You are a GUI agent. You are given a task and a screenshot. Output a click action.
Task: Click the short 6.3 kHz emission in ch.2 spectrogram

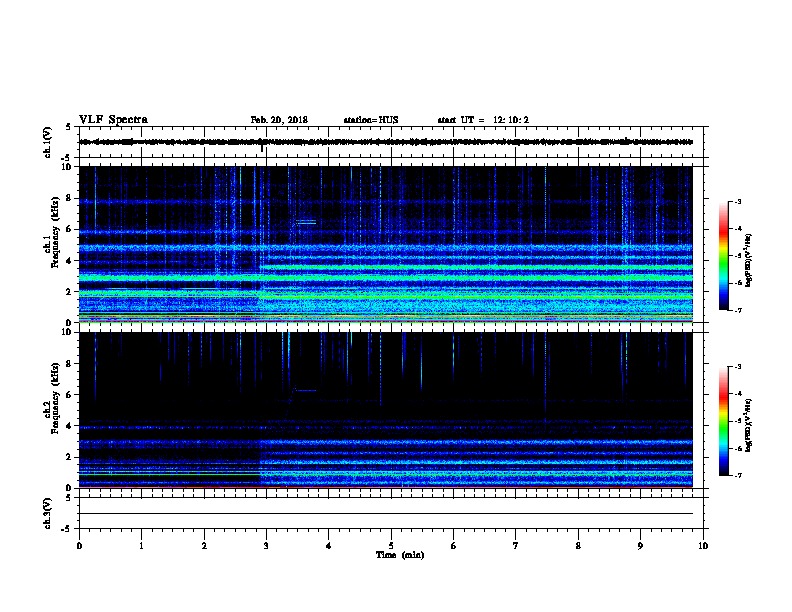pos(306,390)
